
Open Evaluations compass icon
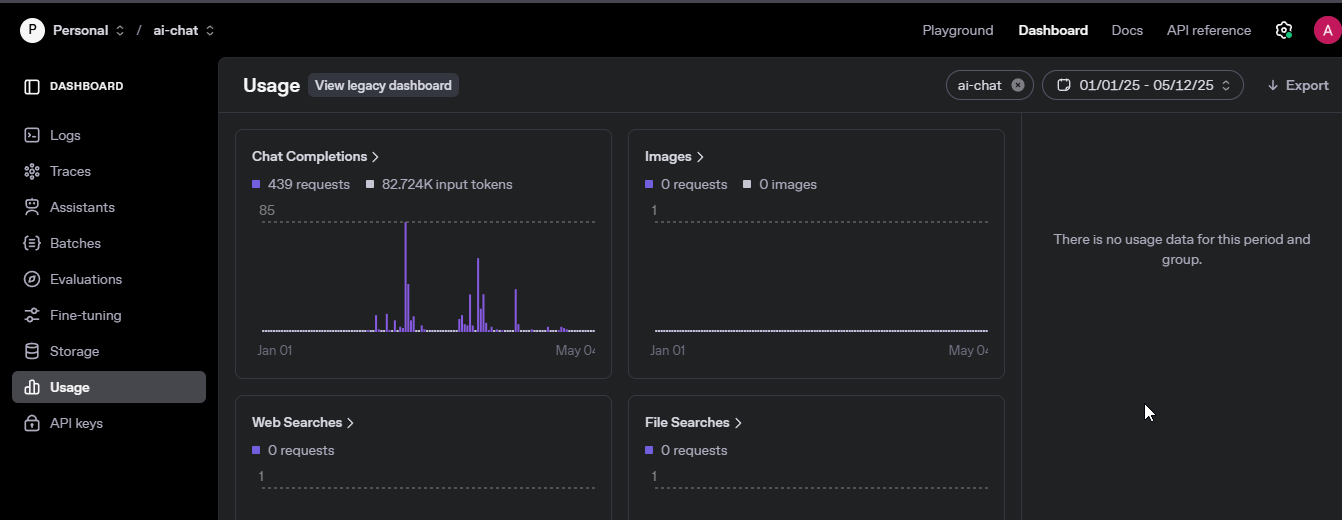32,279
